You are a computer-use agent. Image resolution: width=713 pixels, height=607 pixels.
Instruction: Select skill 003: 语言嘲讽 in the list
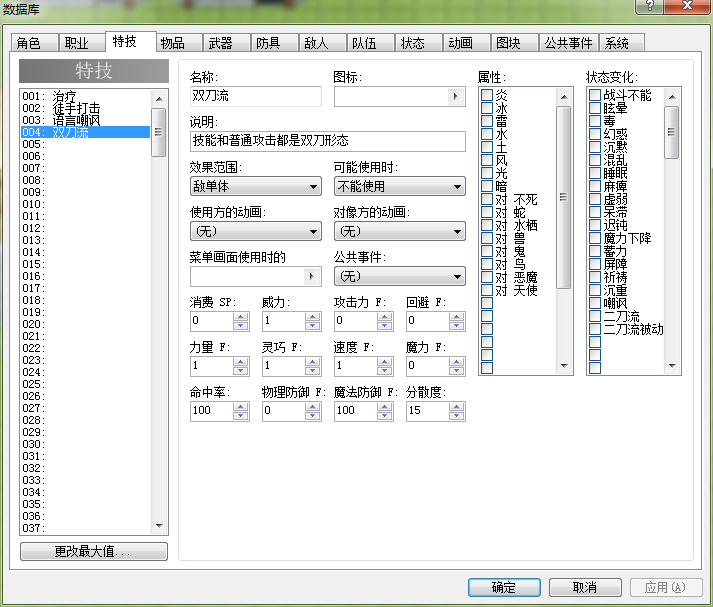pyautogui.click(x=85, y=120)
